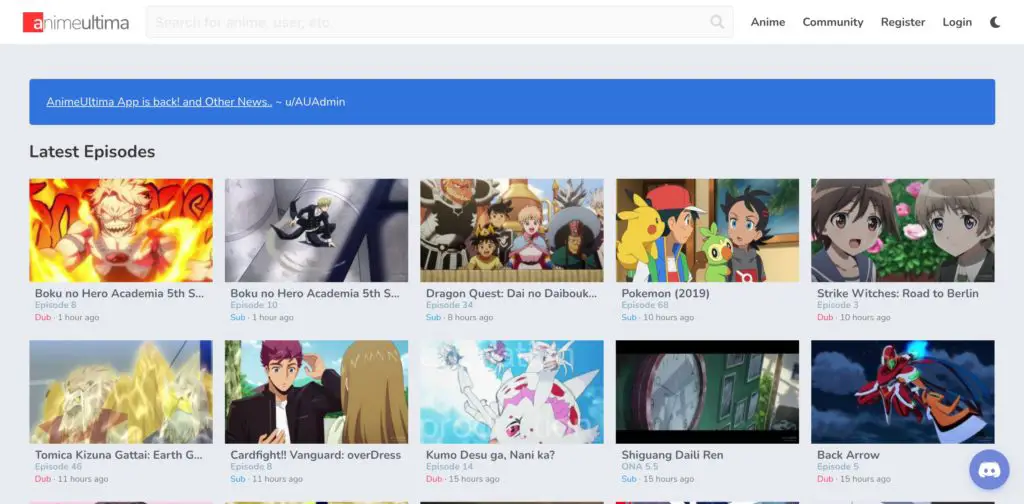Viewport: 1024px width, 504px height.
Task: Click Tomica Kizuna Gattai: Earth G... title
Action: (x=119, y=455)
